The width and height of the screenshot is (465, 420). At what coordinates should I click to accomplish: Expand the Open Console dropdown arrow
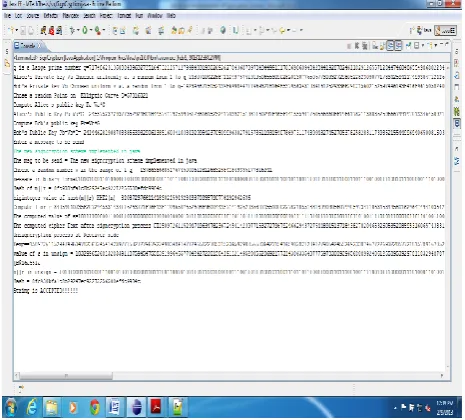[436, 45]
